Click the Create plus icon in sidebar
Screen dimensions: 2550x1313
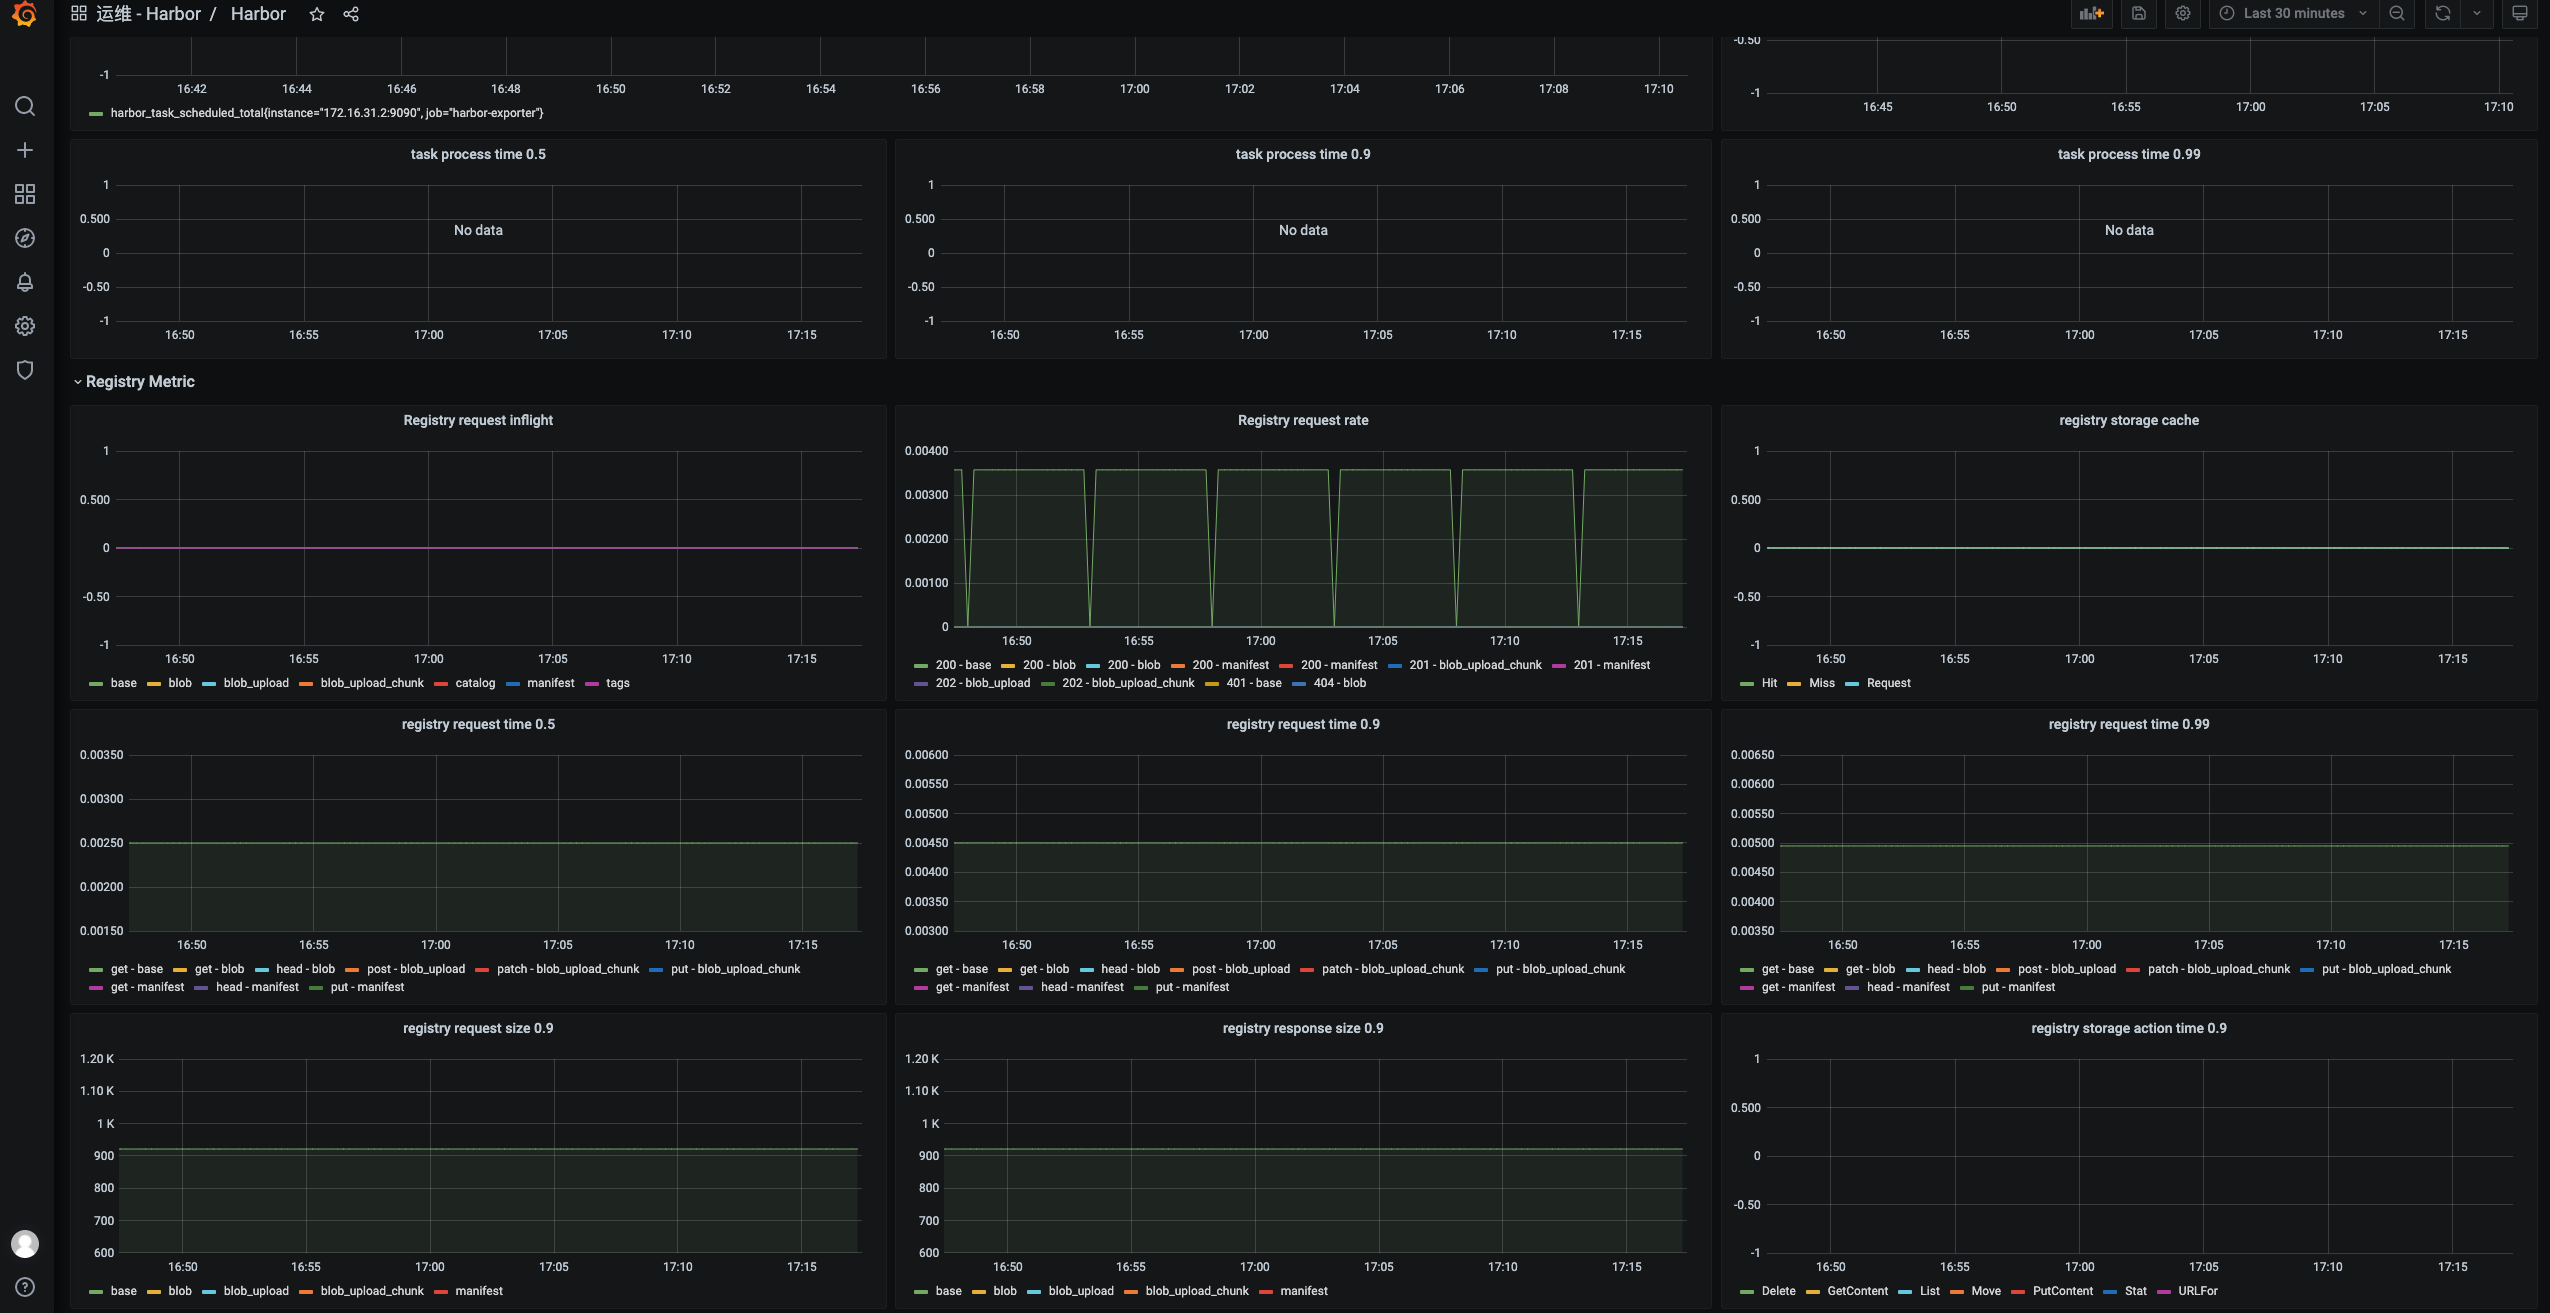(x=25, y=150)
